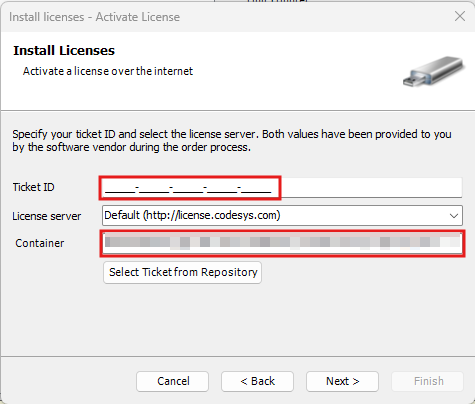475x404 pixels.
Task: Click the Ticket ID label
Action: 33,187
